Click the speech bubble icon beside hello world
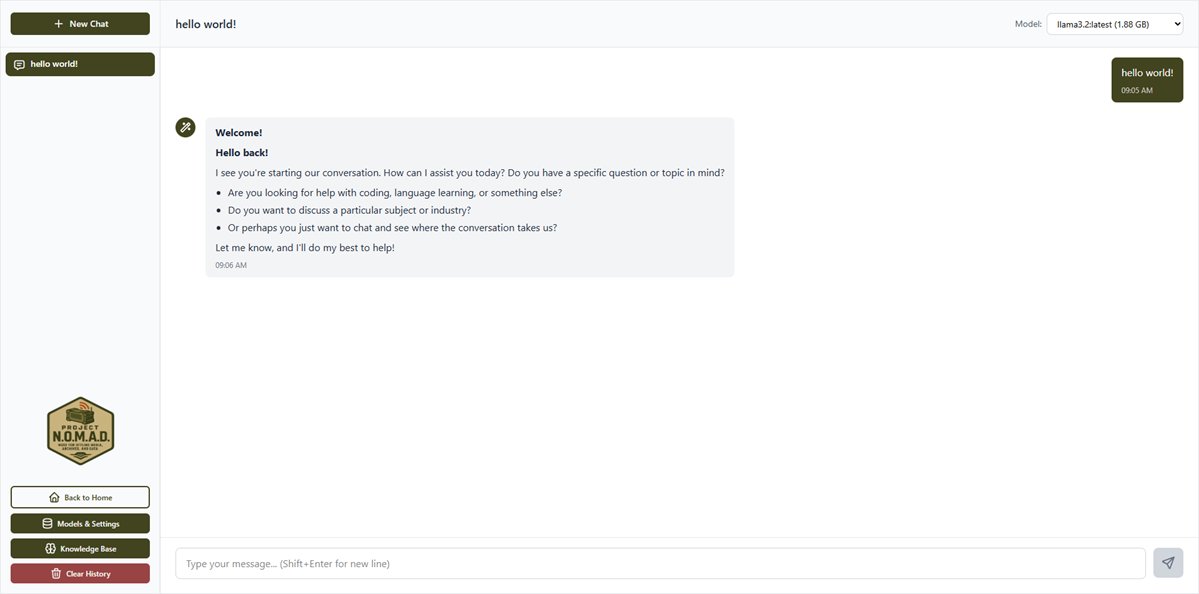This screenshot has width=1199, height=594. click(19, 63)
